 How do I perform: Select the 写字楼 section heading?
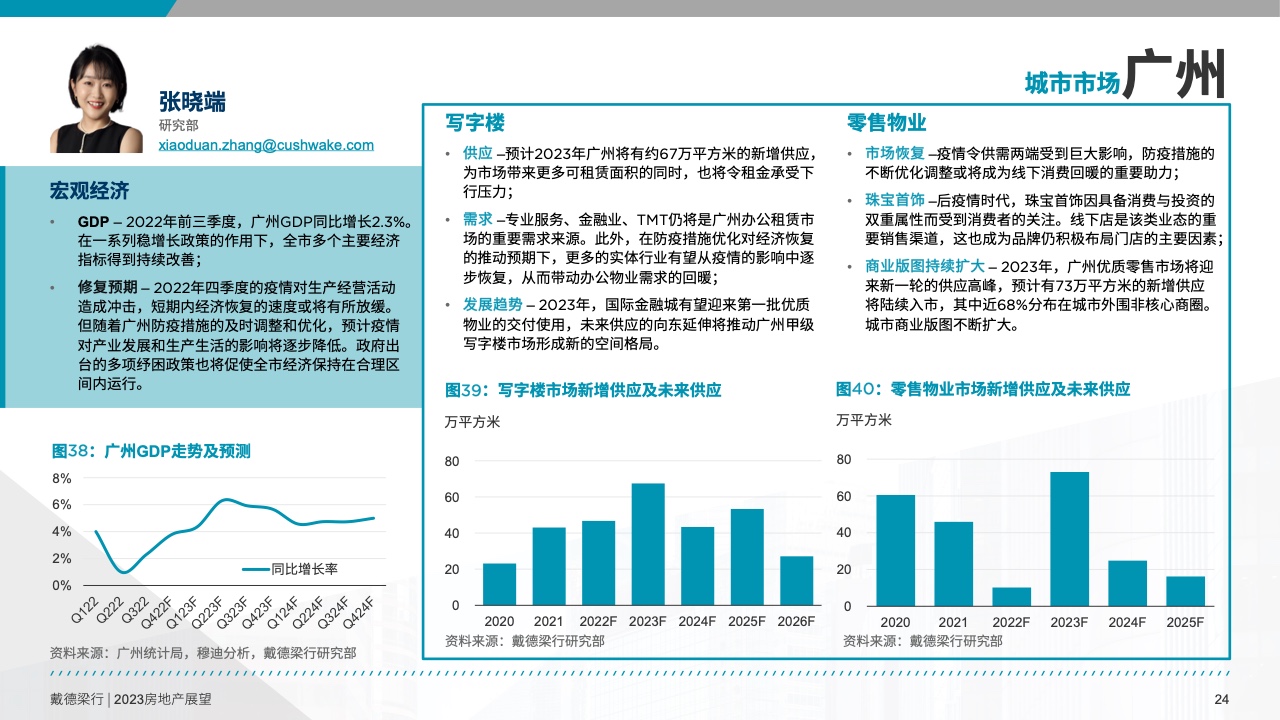[475, 123]
